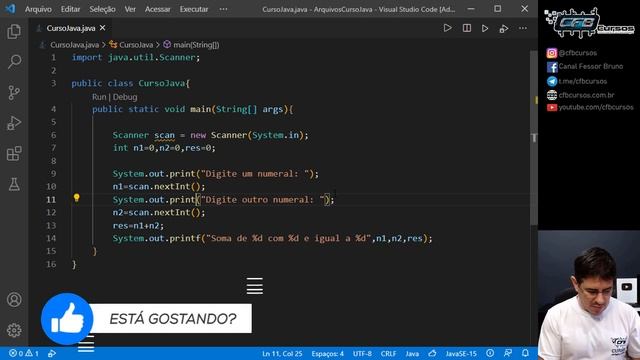Open the Executar menu
640x360 pixels.
[x=194, y=9]
